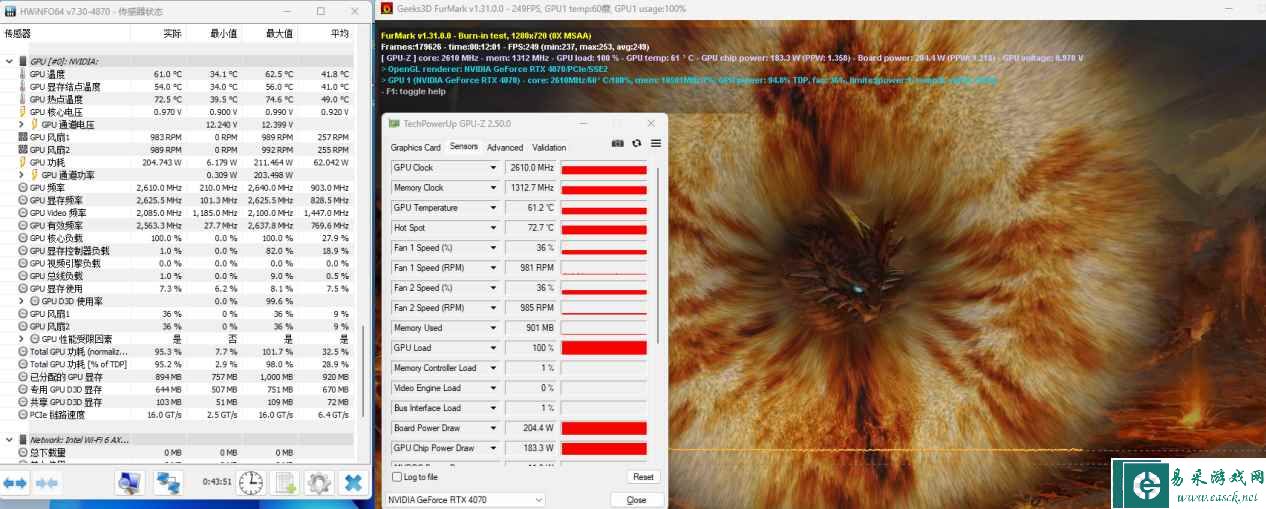Open the GPU Clock sensor dropdown
The height and width of the screenshot is (509, 1266).
(493, 168)
